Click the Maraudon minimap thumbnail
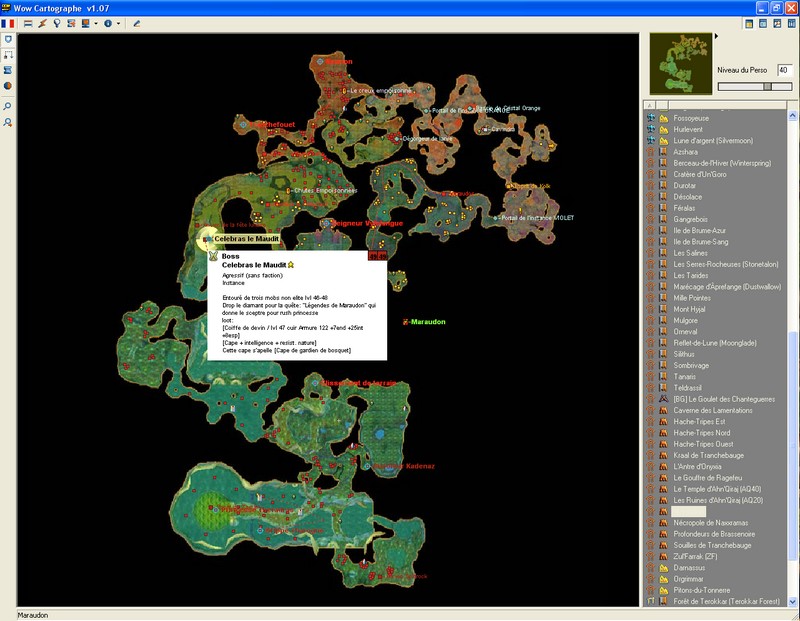The image size is (800, 621). coord(681,64)
